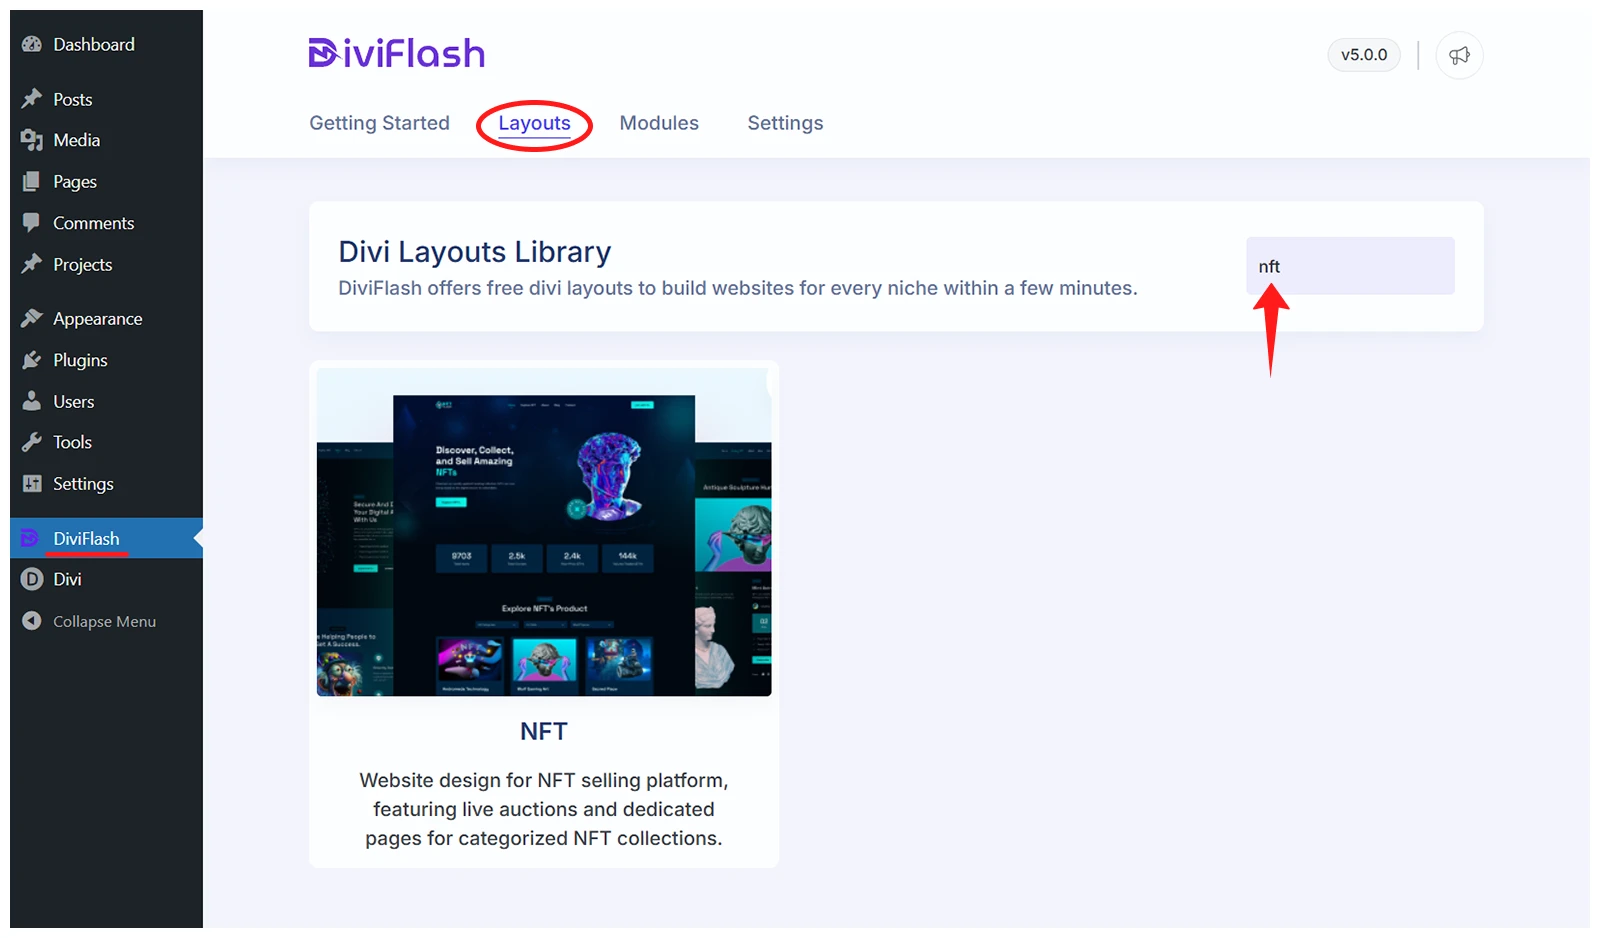This screenshot has height=938, width=1600.
Task: Open the NFT layout preview thumbnail
Action: pyautogui.click(x=544, y=532)
